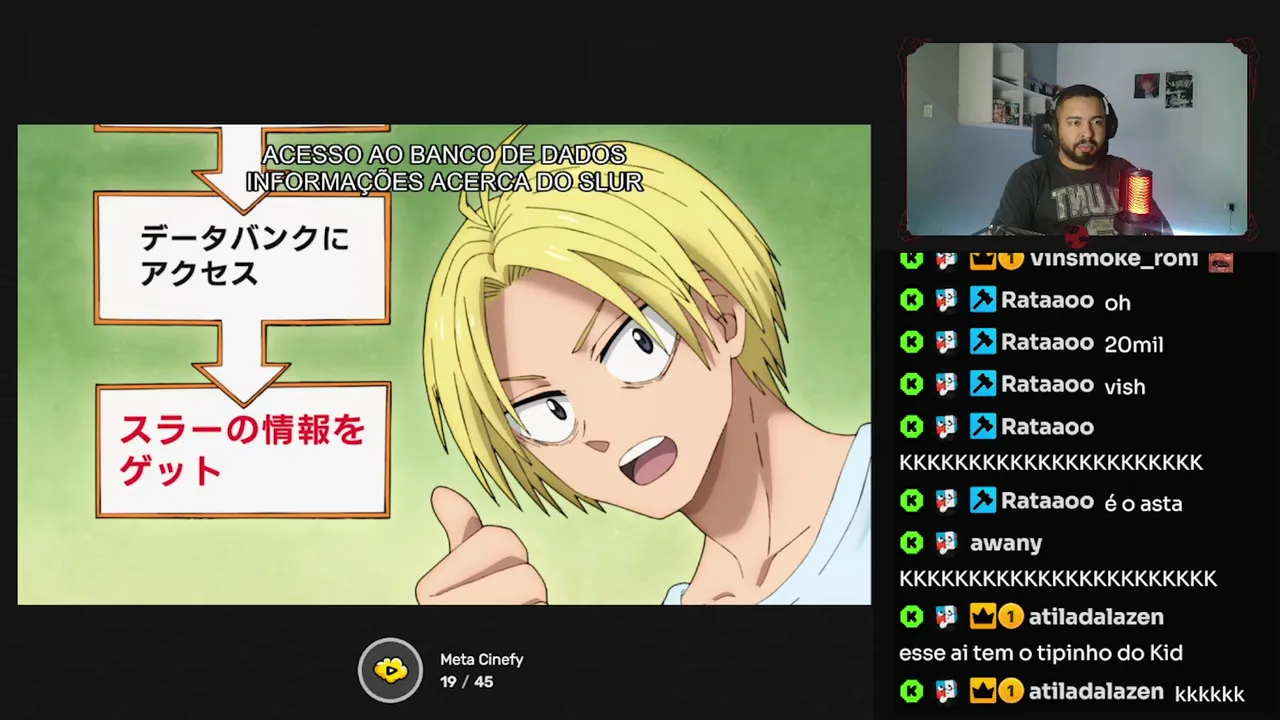
Task: Click the pixel-art badge on the "vish" row
Action: click(x=946, y=384)
